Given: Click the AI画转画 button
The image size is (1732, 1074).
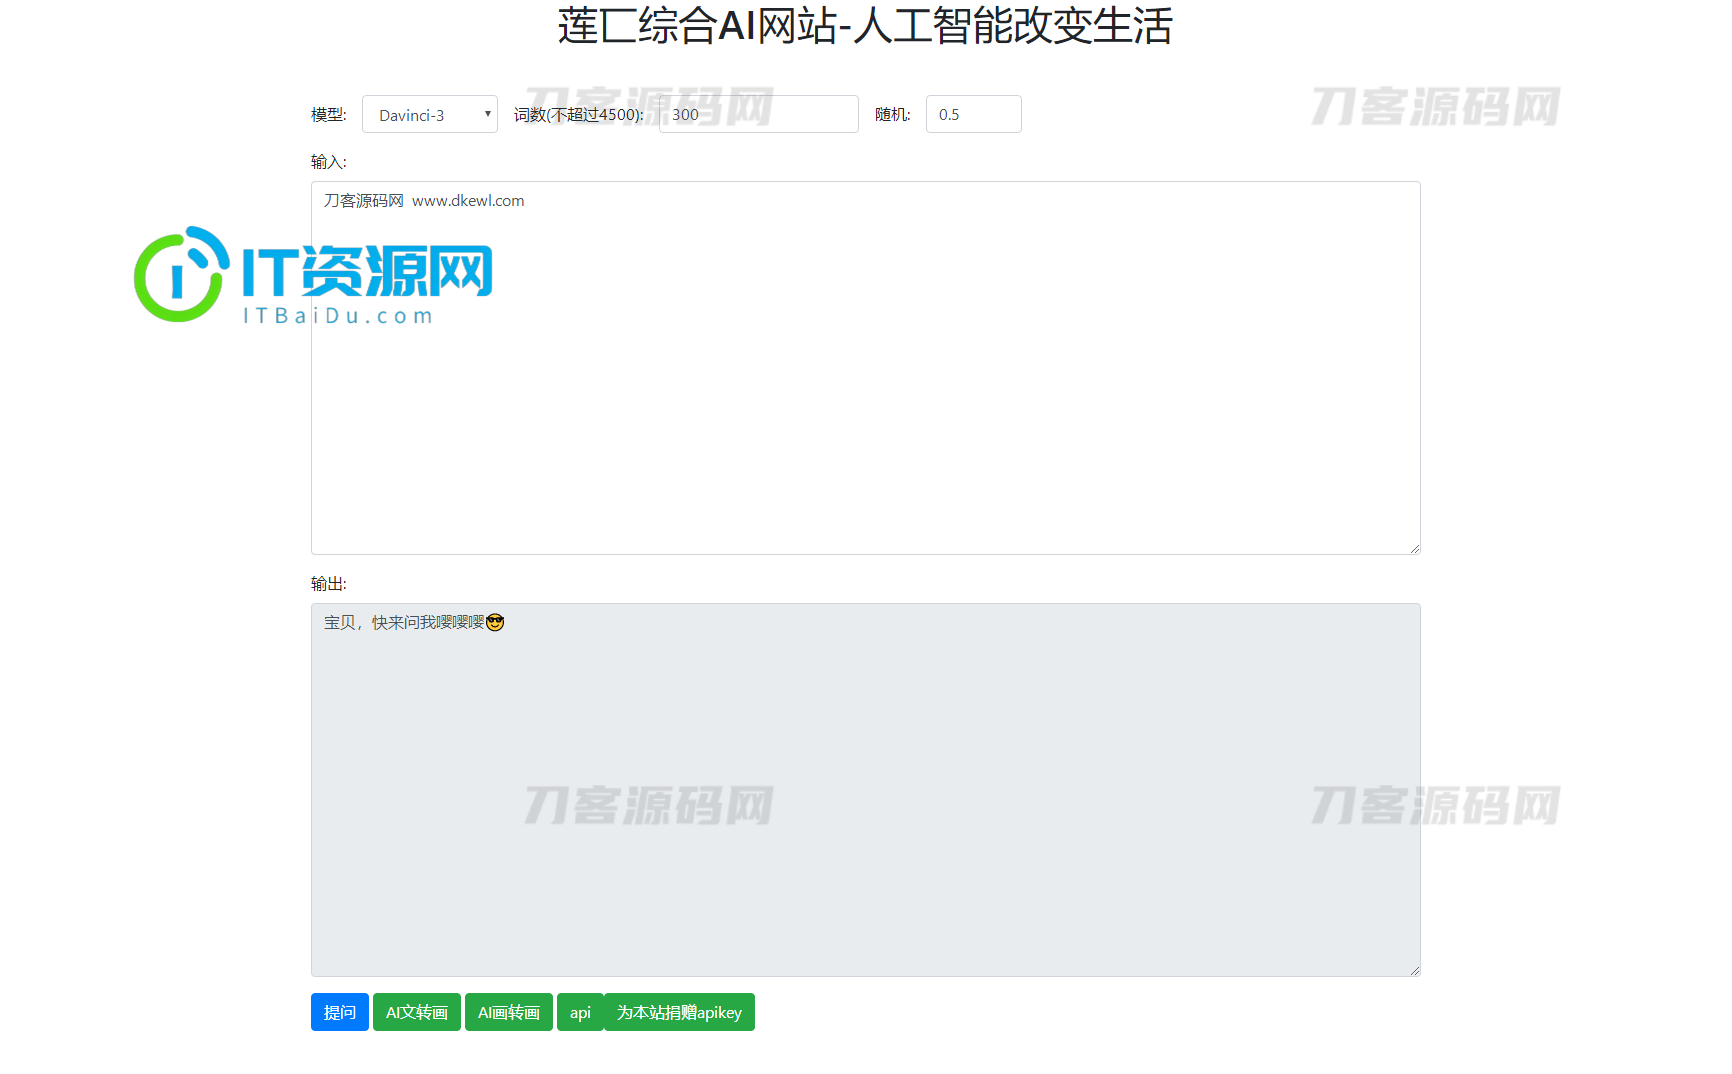Looking at the screenshot, I should point(509,1012).
